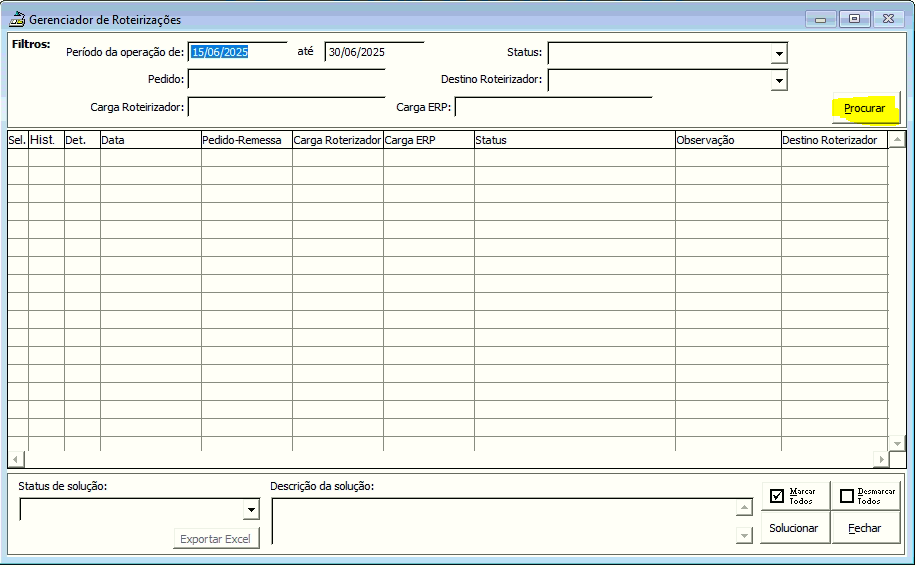This screenshot has width=916, height=567.
Task: Click Descrição da solução scroll up arrow
Action: pyautogui.click(x=744, y=507)
